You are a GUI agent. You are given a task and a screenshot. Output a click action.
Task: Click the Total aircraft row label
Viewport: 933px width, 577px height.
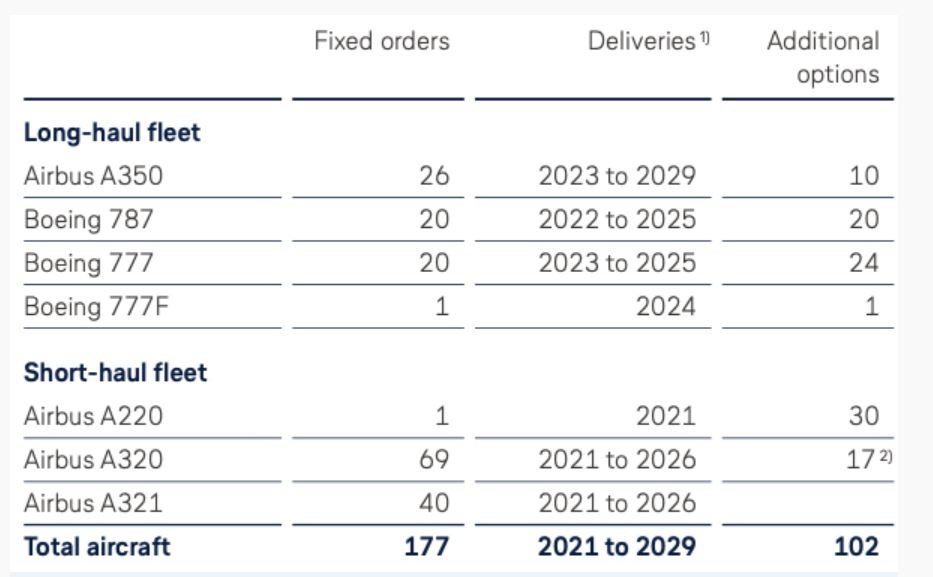[97, 547]
